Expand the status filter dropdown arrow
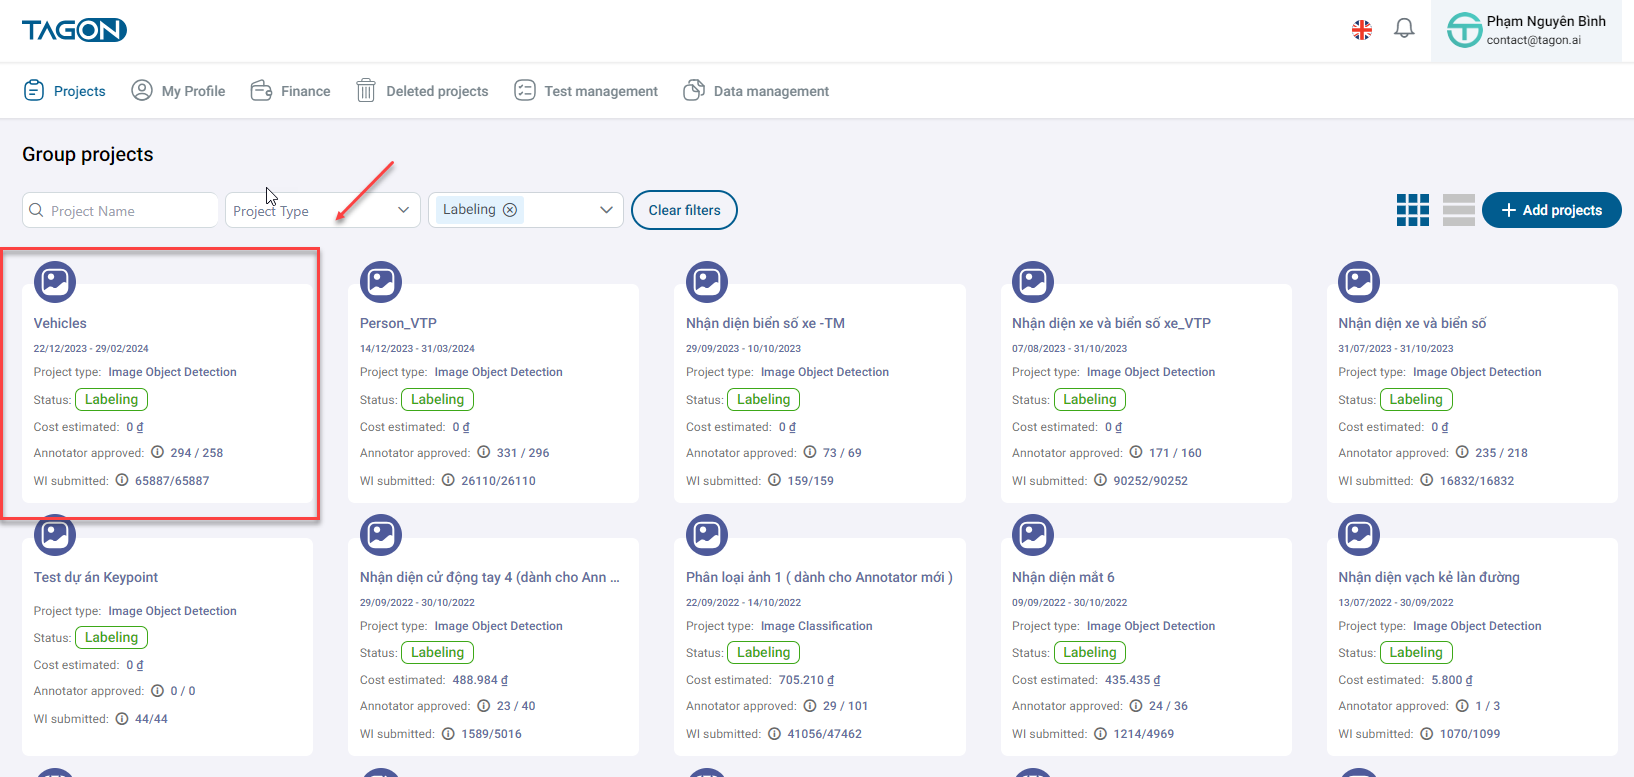This screenshot has height=777, width=1634. 606,210
